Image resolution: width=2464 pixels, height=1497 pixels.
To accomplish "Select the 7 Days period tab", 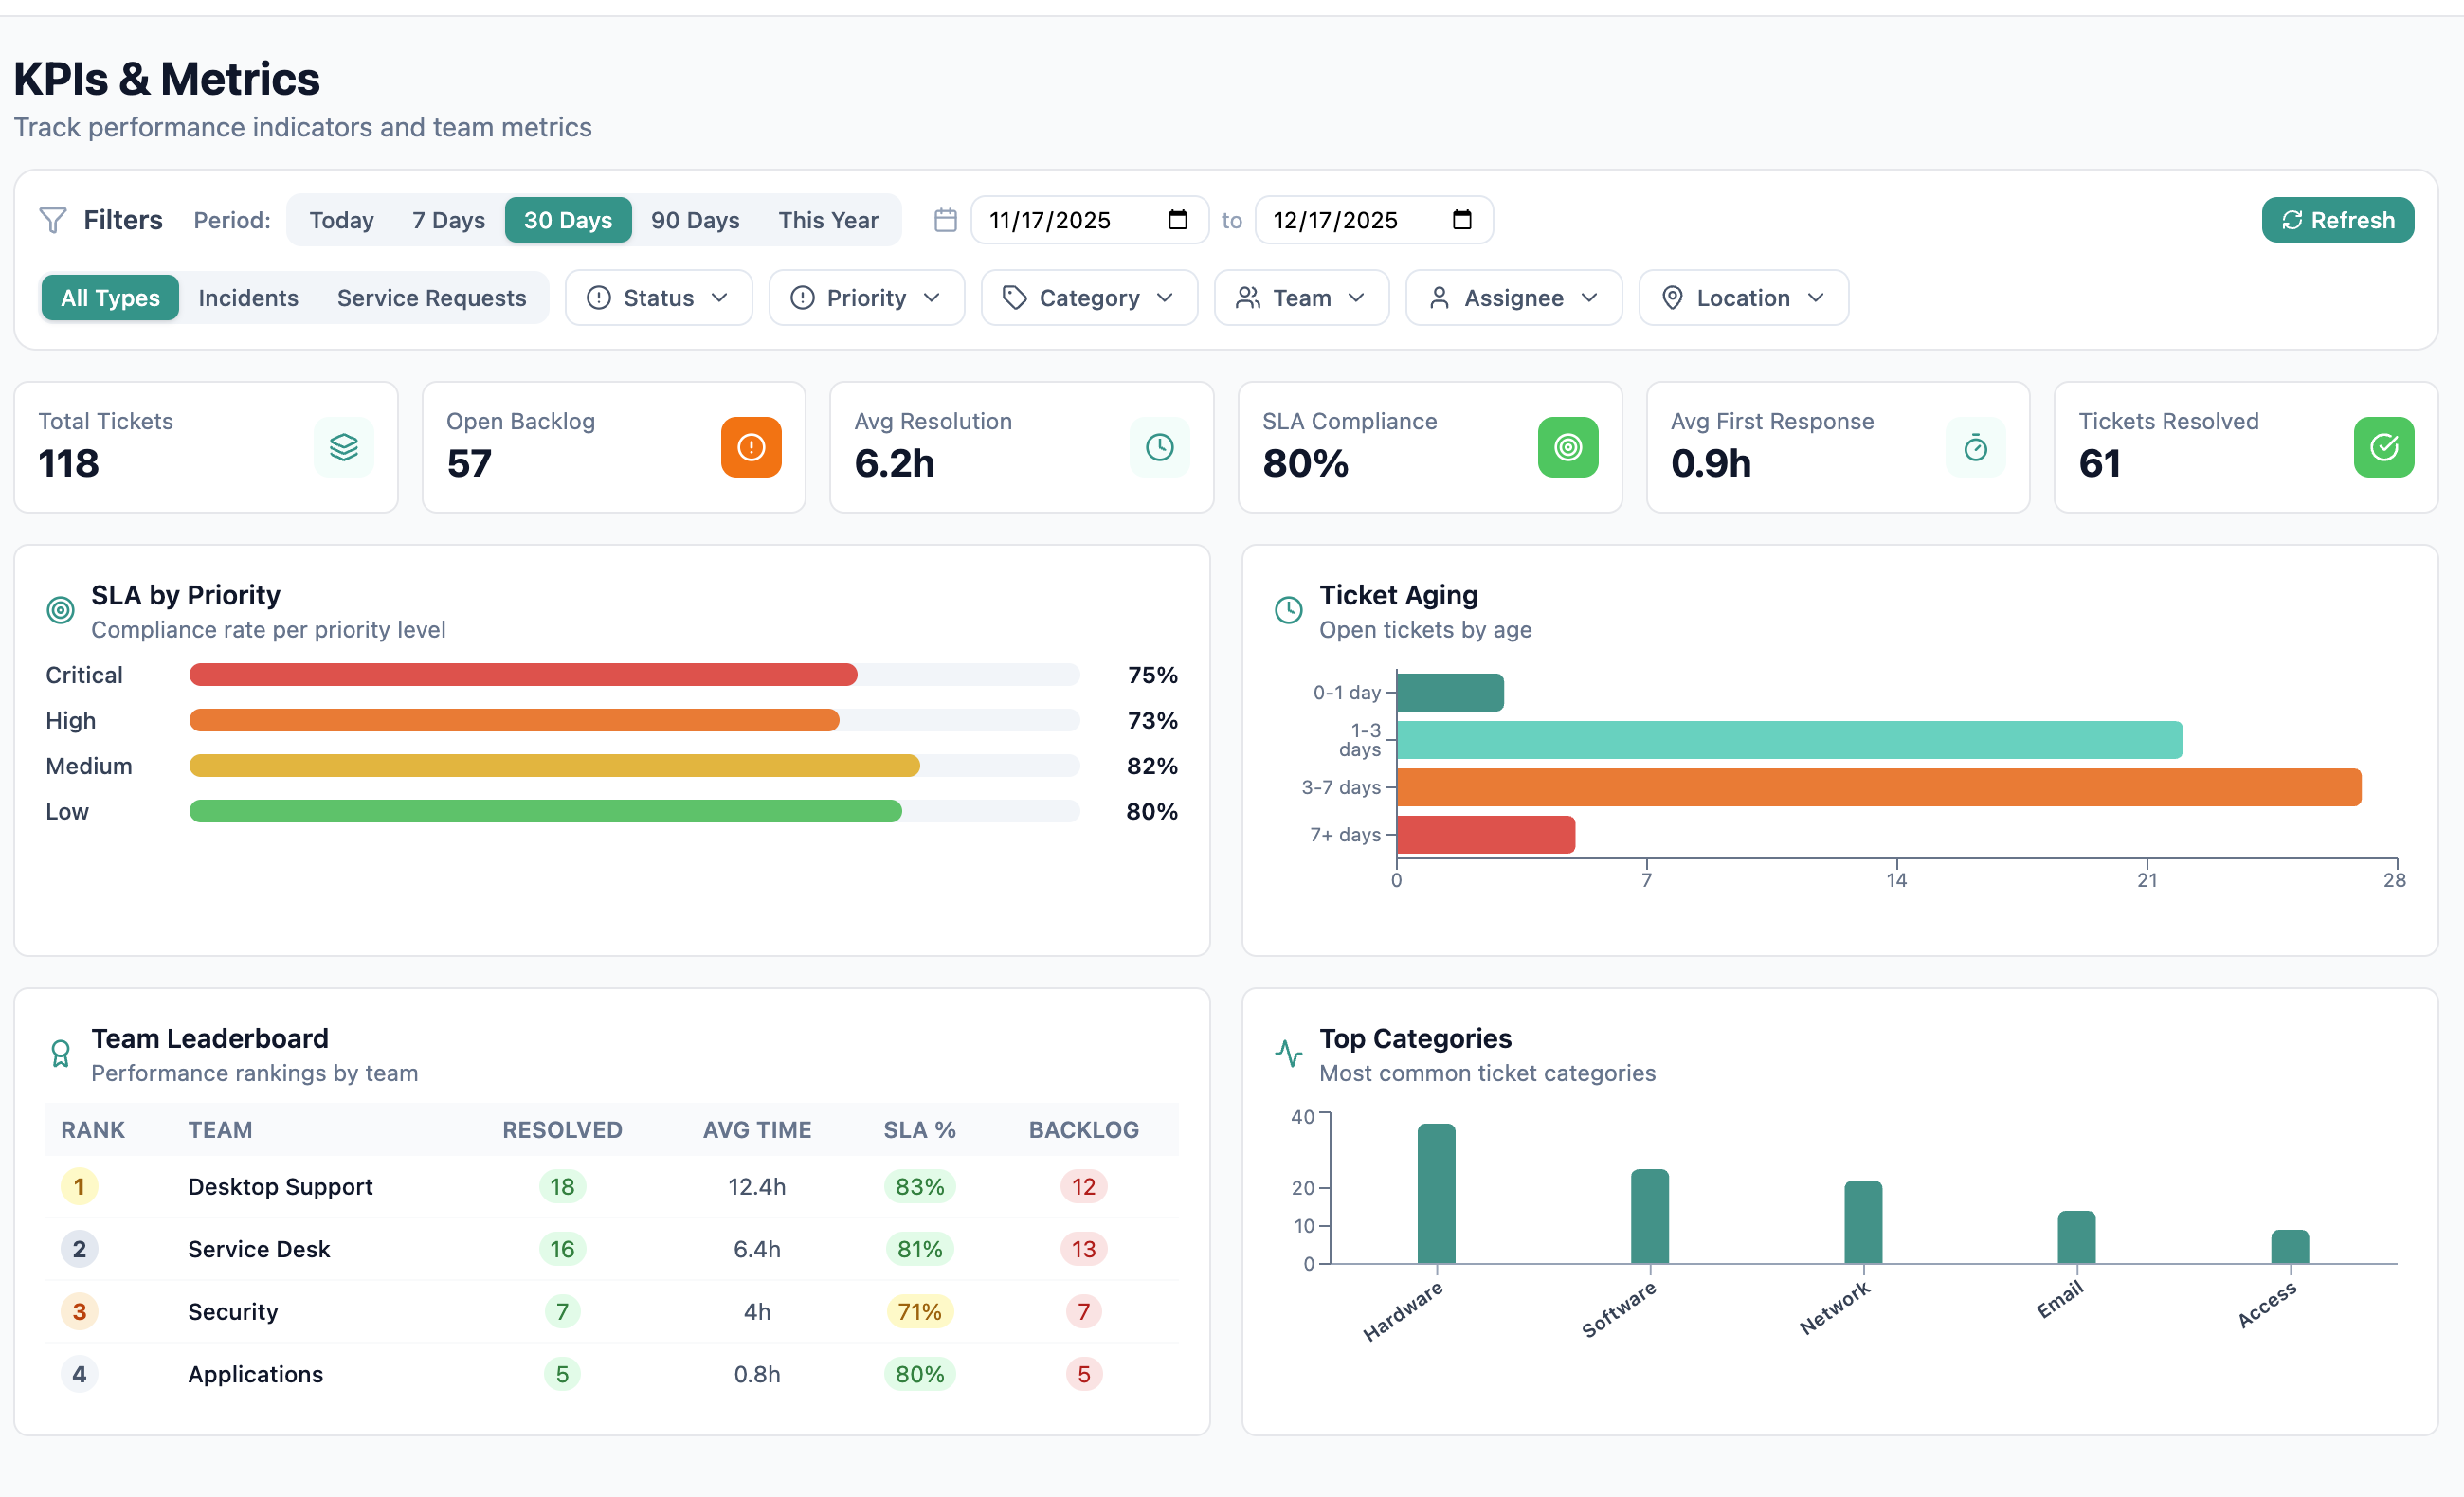I will [448, 220].
